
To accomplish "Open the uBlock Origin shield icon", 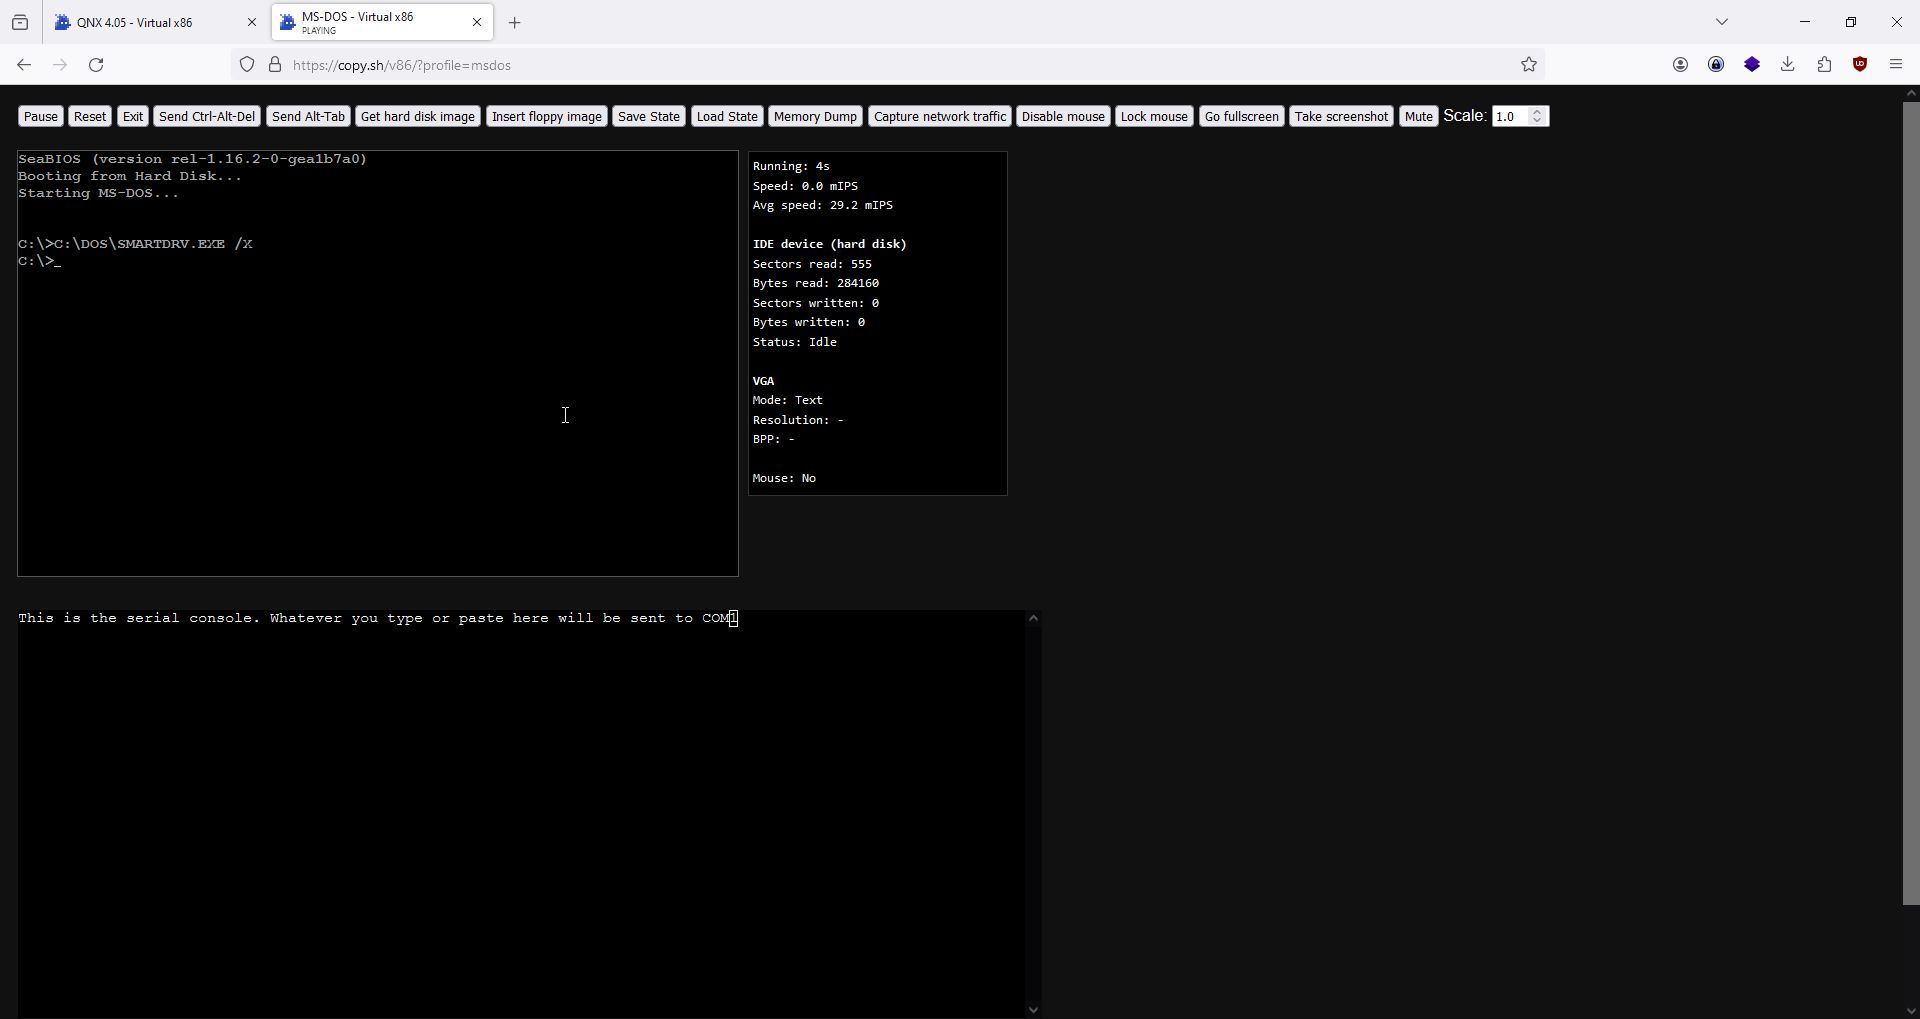I will tap(1860, 65).
